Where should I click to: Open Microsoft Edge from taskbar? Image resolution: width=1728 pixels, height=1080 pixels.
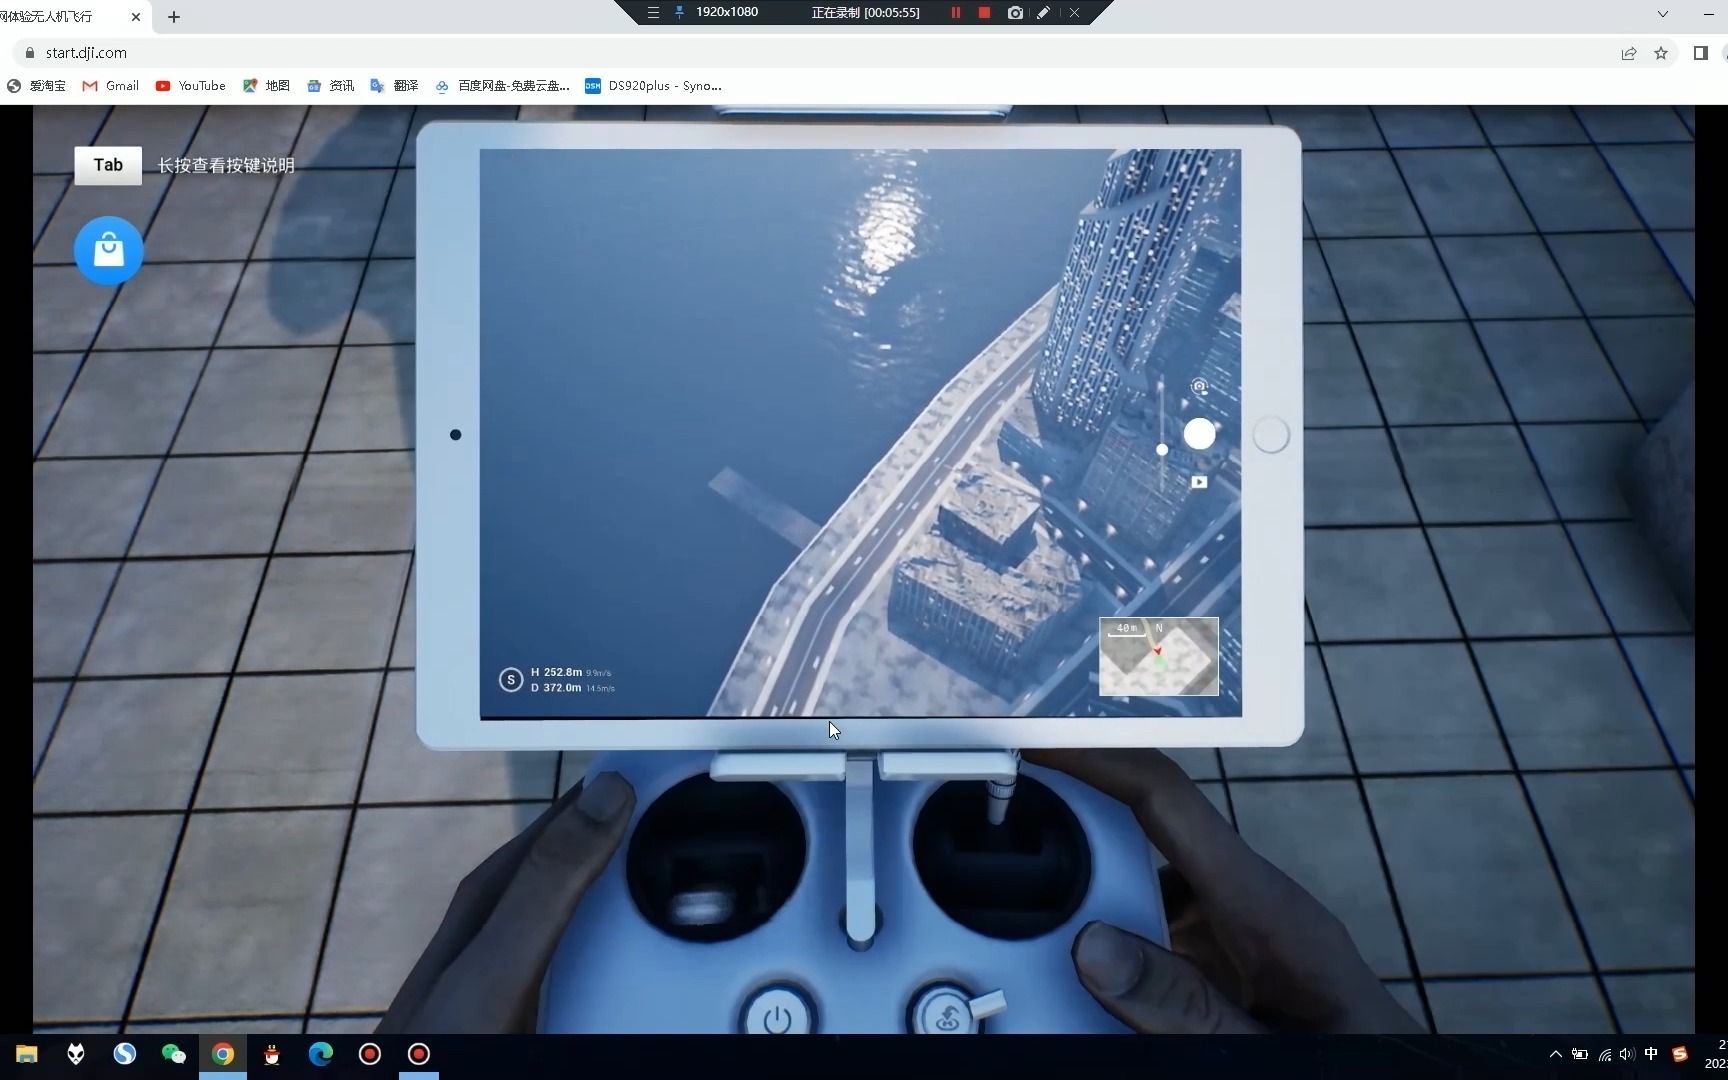click(x=321, y=1054)
